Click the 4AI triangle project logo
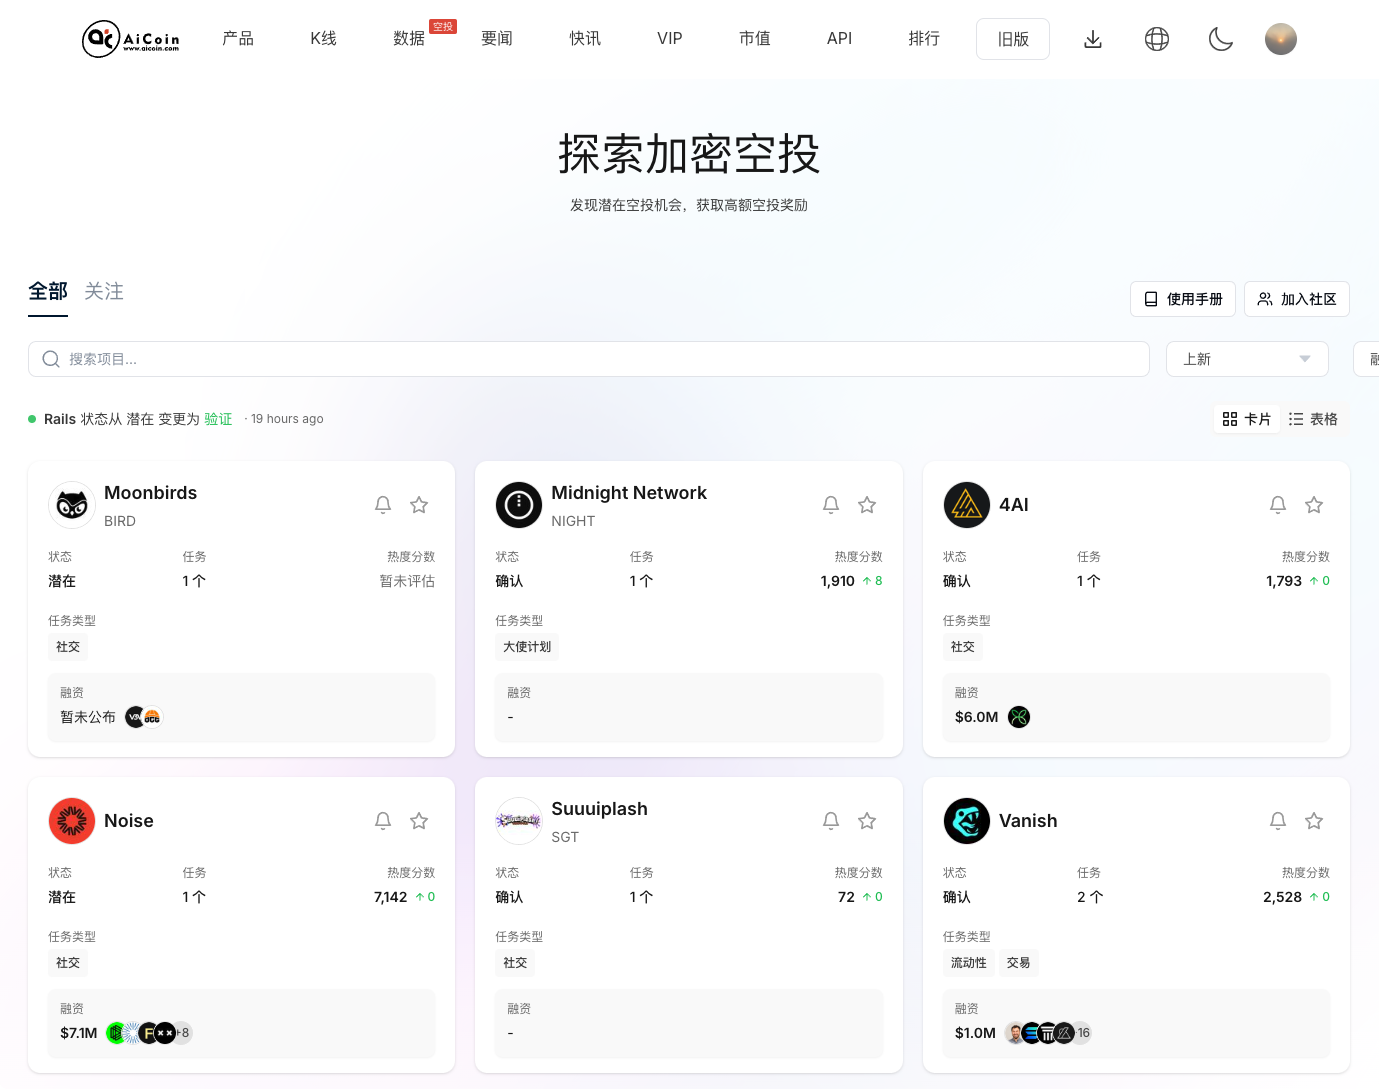 click(x=966, y=505)
